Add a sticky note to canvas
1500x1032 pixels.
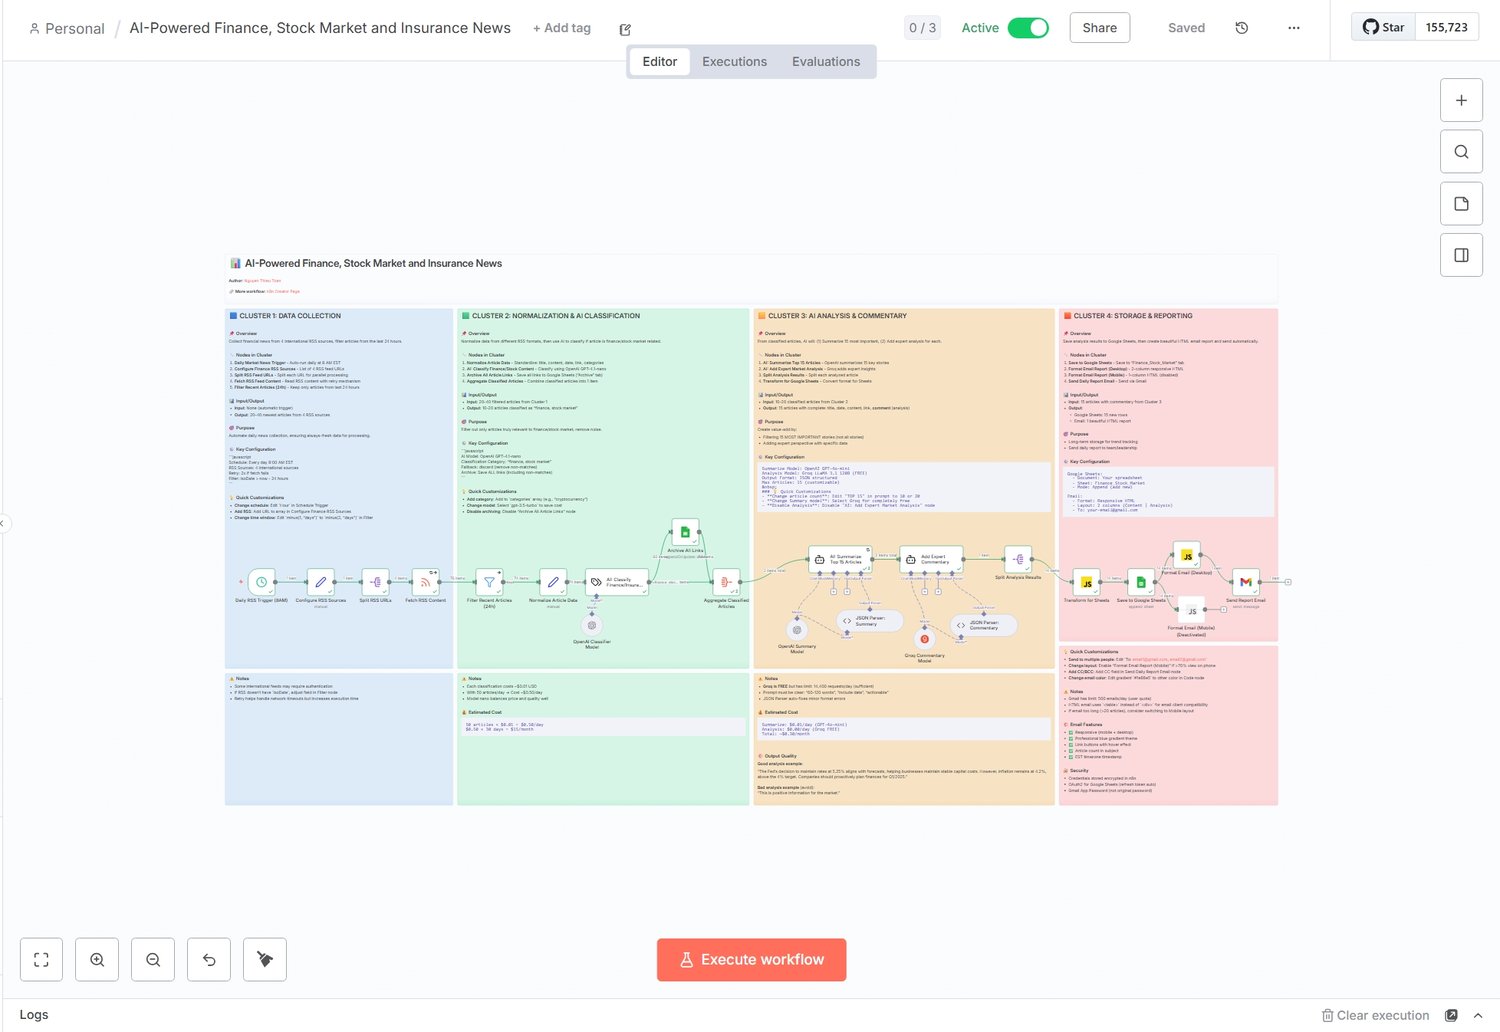[1461, 204]
